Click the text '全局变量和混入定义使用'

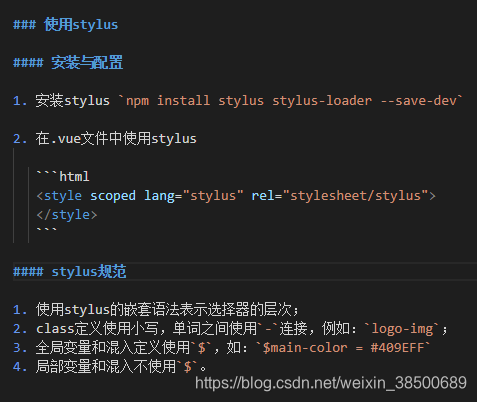tap(113, 348)
